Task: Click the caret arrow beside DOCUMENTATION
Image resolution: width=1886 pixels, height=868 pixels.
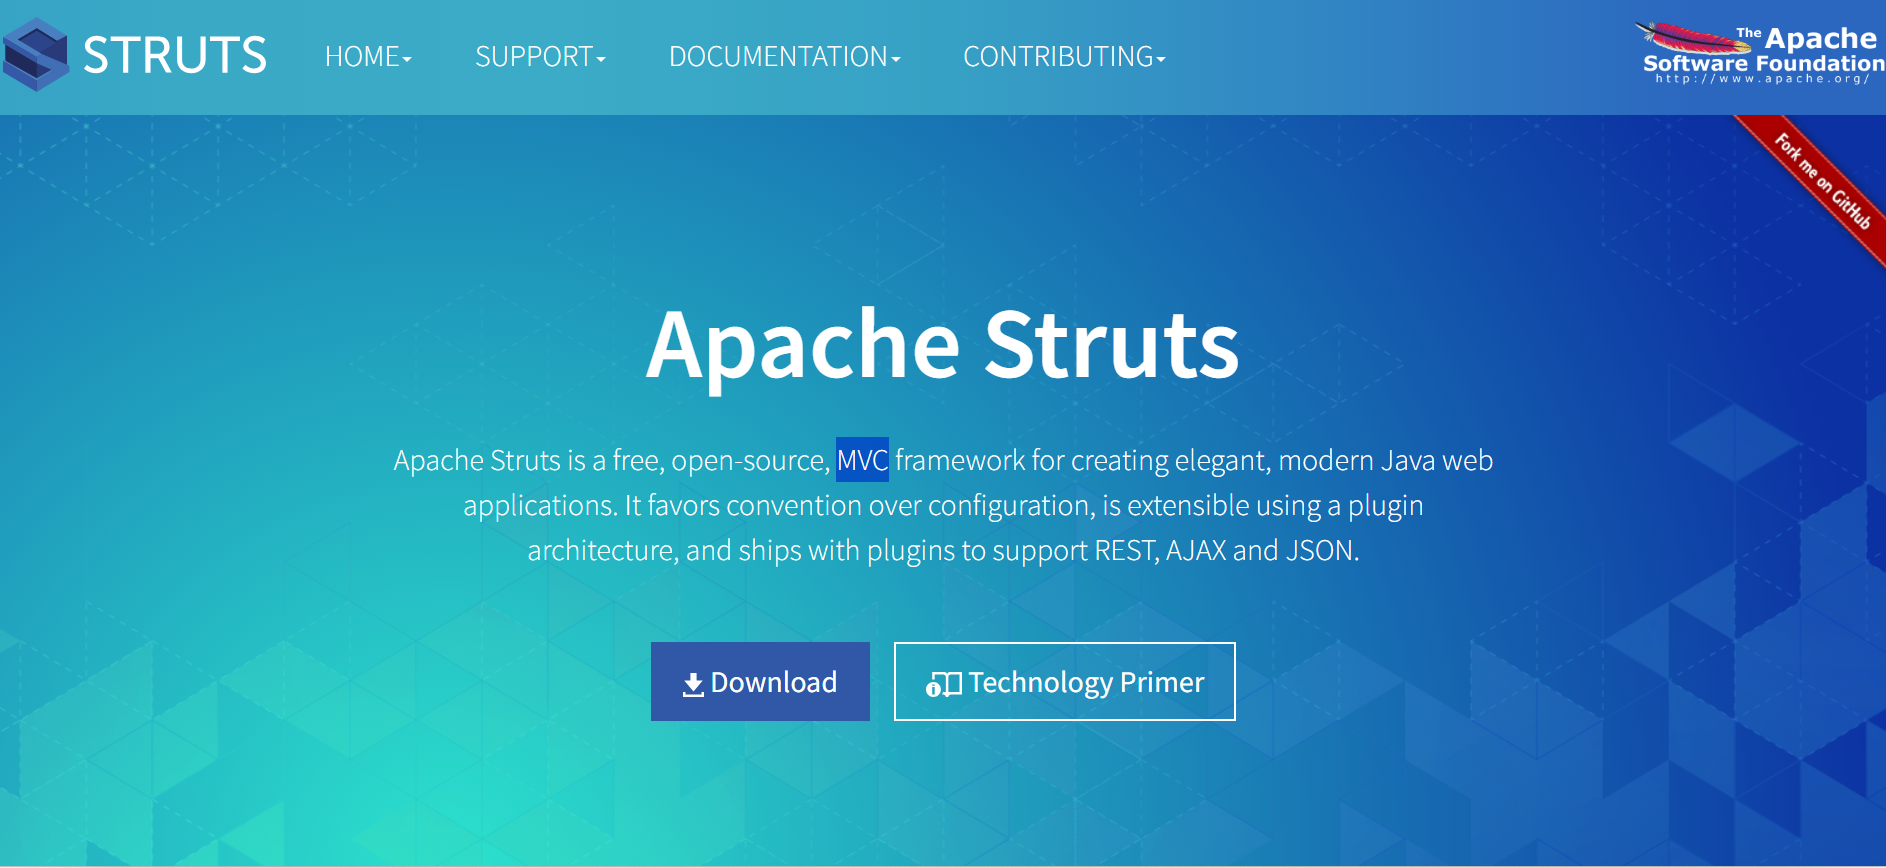Action: (x=896, y=60)
